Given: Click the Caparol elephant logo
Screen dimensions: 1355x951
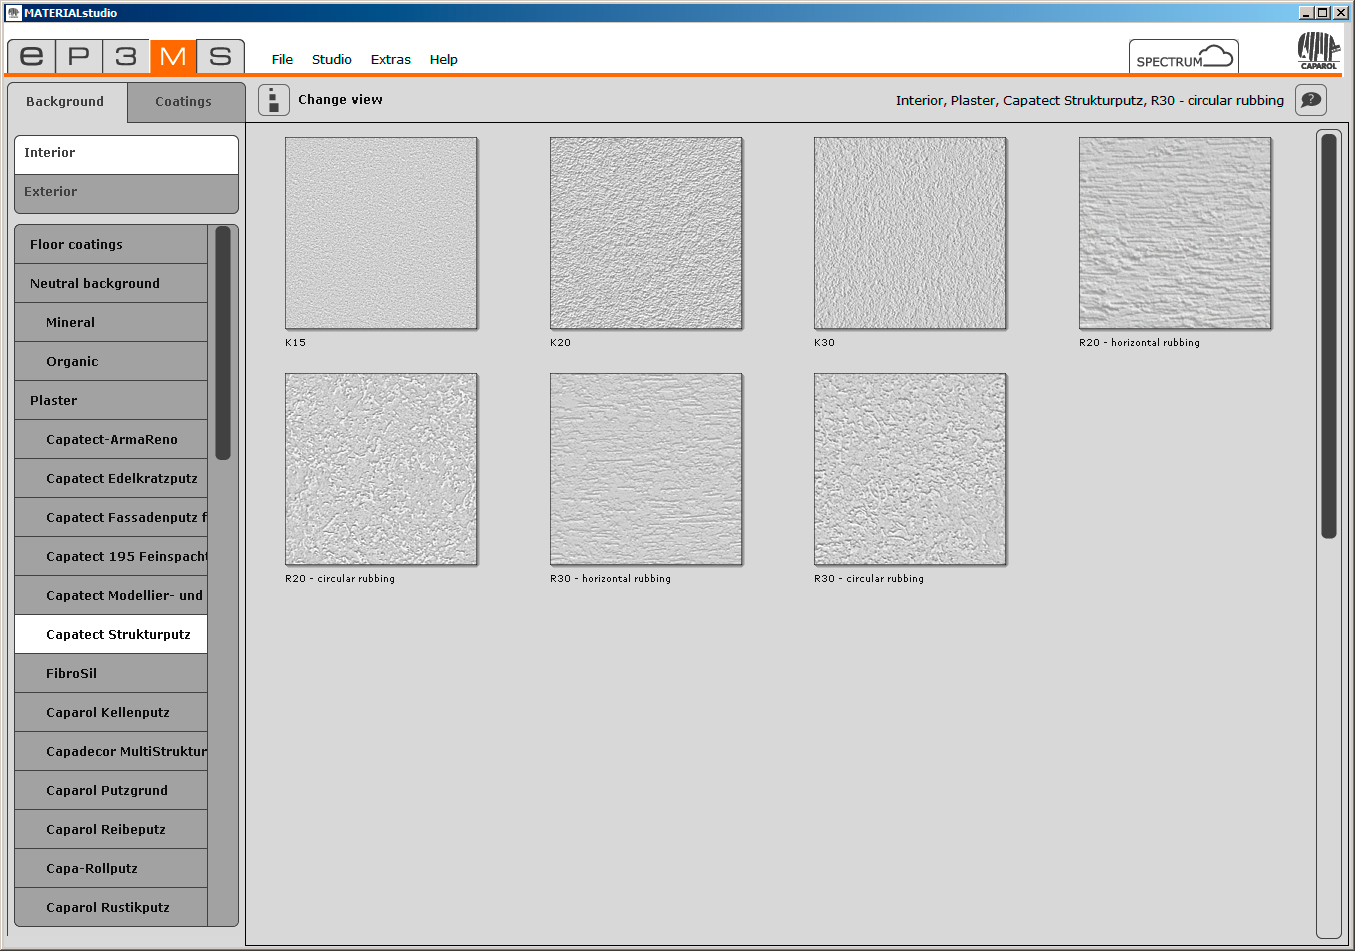Looking at the screenshot, I should [x=1318, y=50].
